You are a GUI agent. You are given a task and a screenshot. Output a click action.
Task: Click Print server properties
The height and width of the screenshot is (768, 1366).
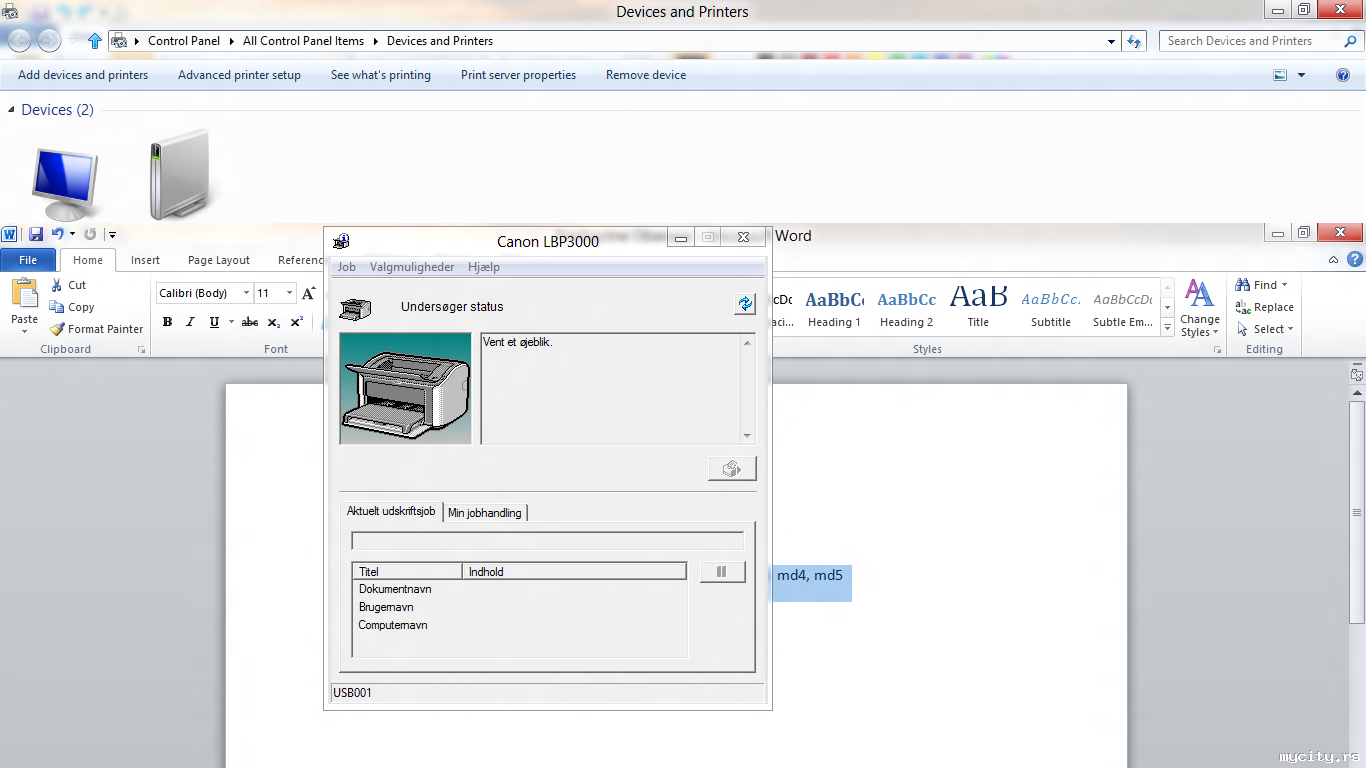click(518, 75)
